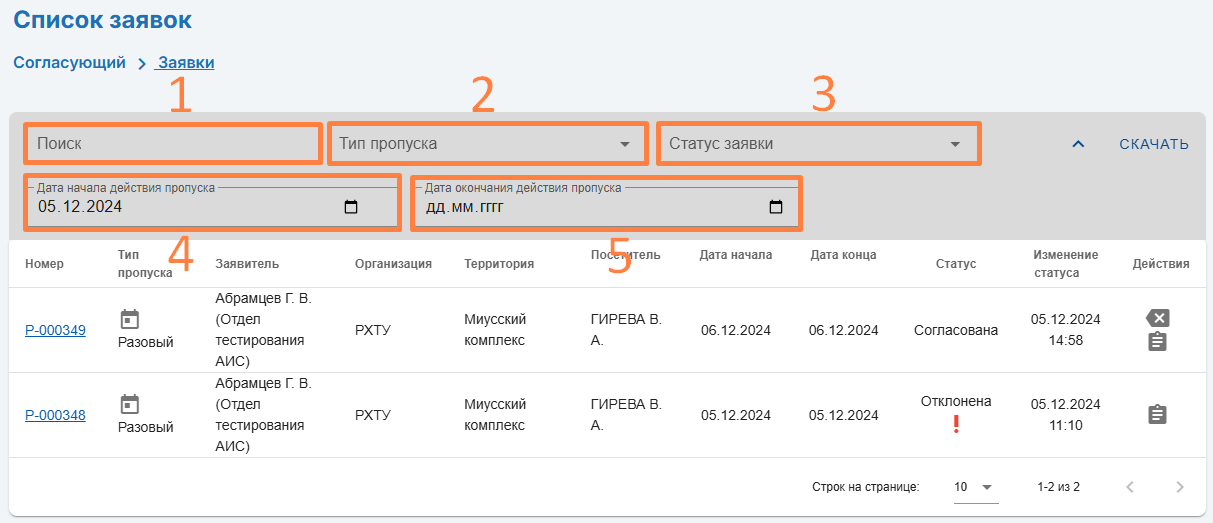Expand the Тип пропуска dropdown
Viewport: 1213px width, 523px height.
(625, 144)
